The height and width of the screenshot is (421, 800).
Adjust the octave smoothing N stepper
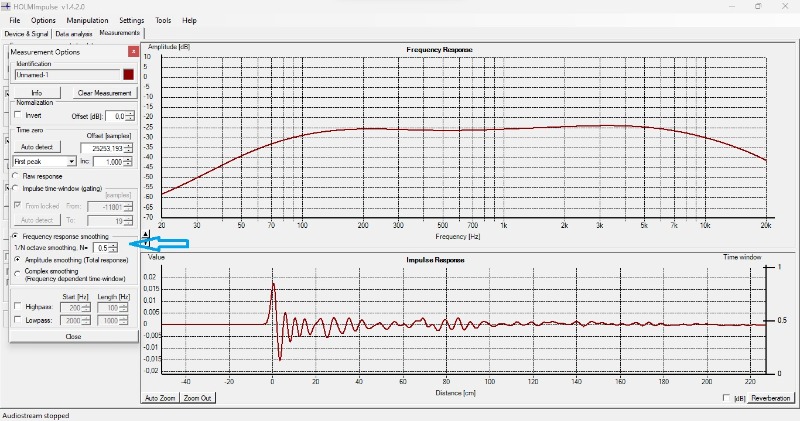pyautogui.click(x=113, y=247)
